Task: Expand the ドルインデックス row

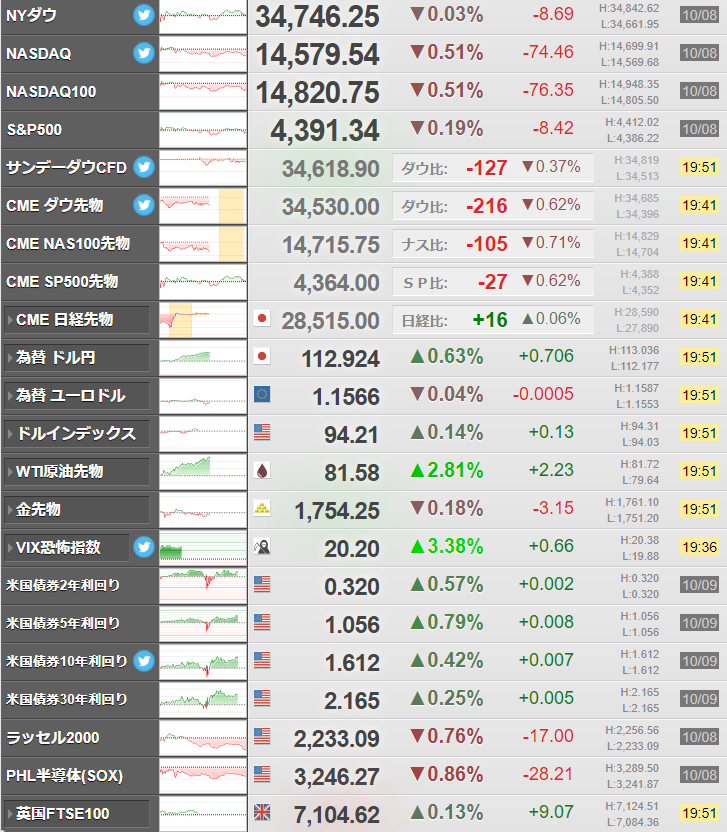Action: (77, 434)
